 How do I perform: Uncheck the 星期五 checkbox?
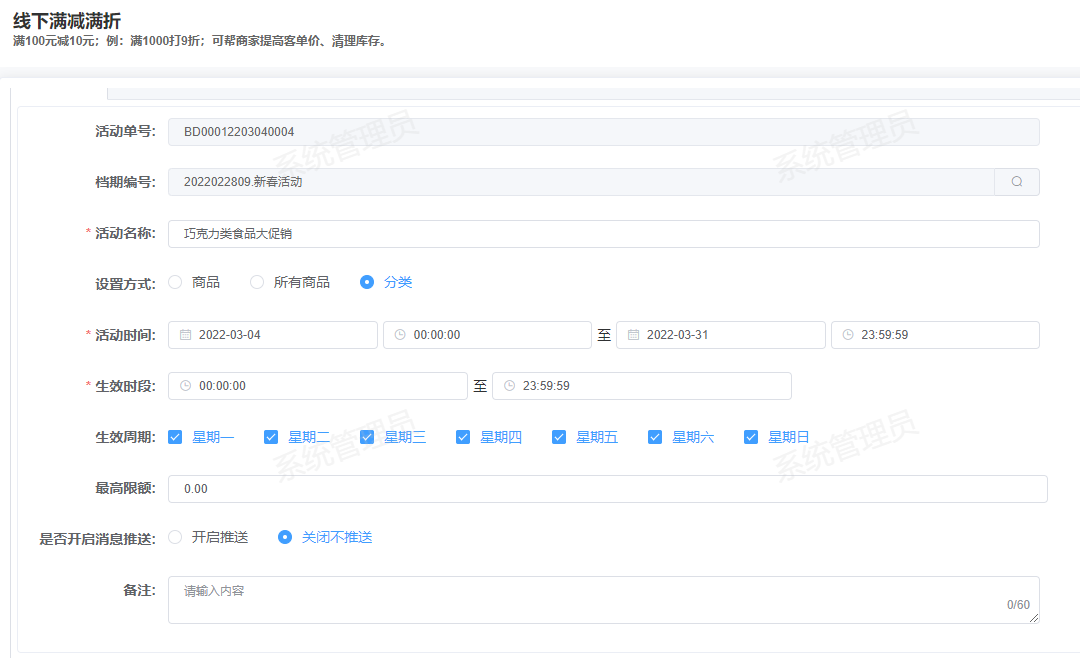pos(559,438)
